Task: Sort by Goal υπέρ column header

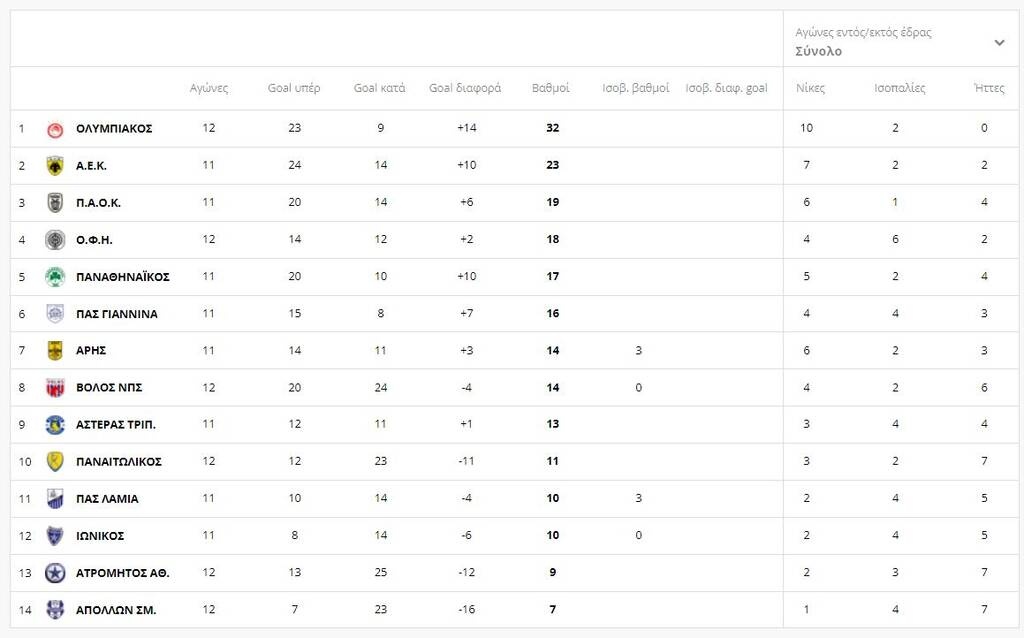Action: pos(294,88)
